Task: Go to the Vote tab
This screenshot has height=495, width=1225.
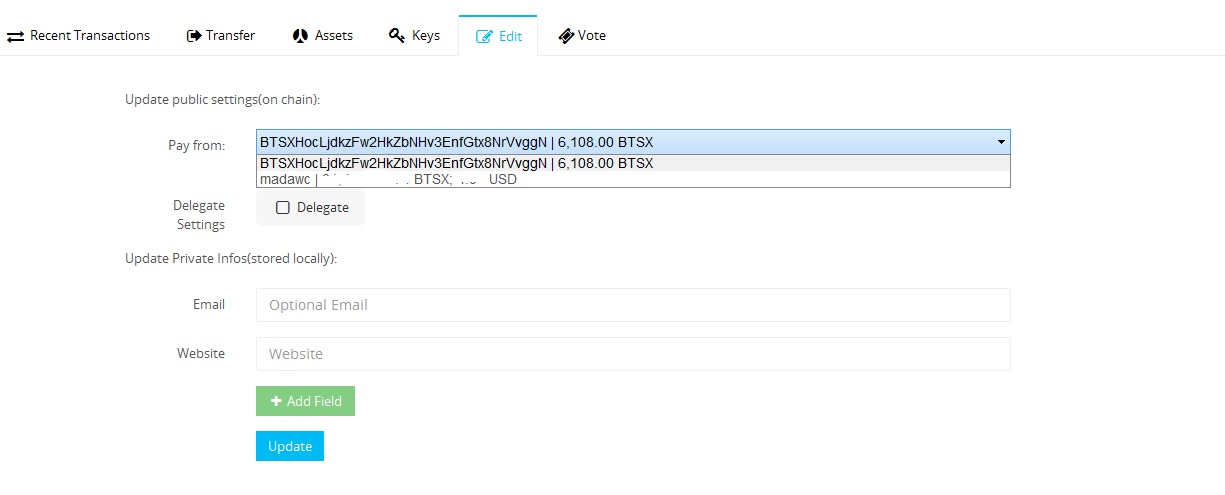Action: (x=591, y=36)
